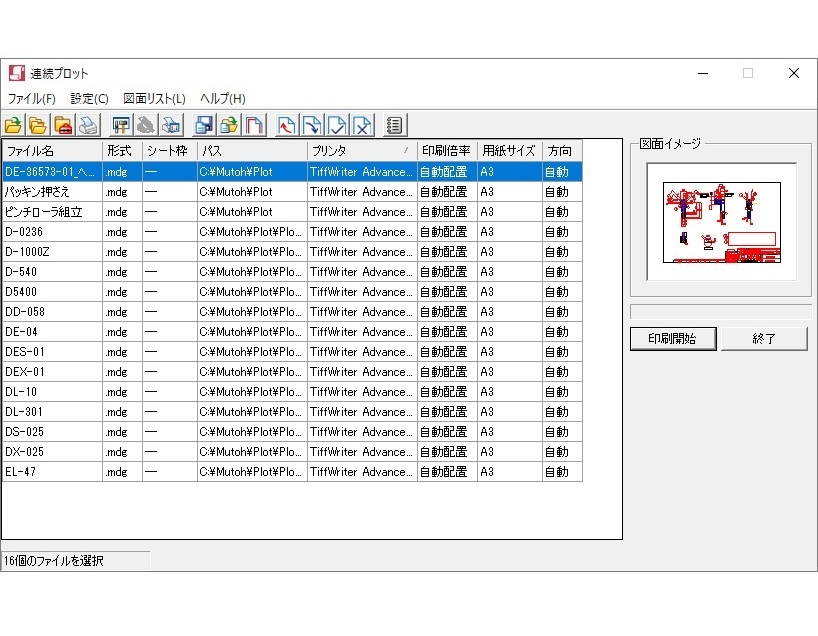Sort by ファイル名 column header

coord(52,151)
